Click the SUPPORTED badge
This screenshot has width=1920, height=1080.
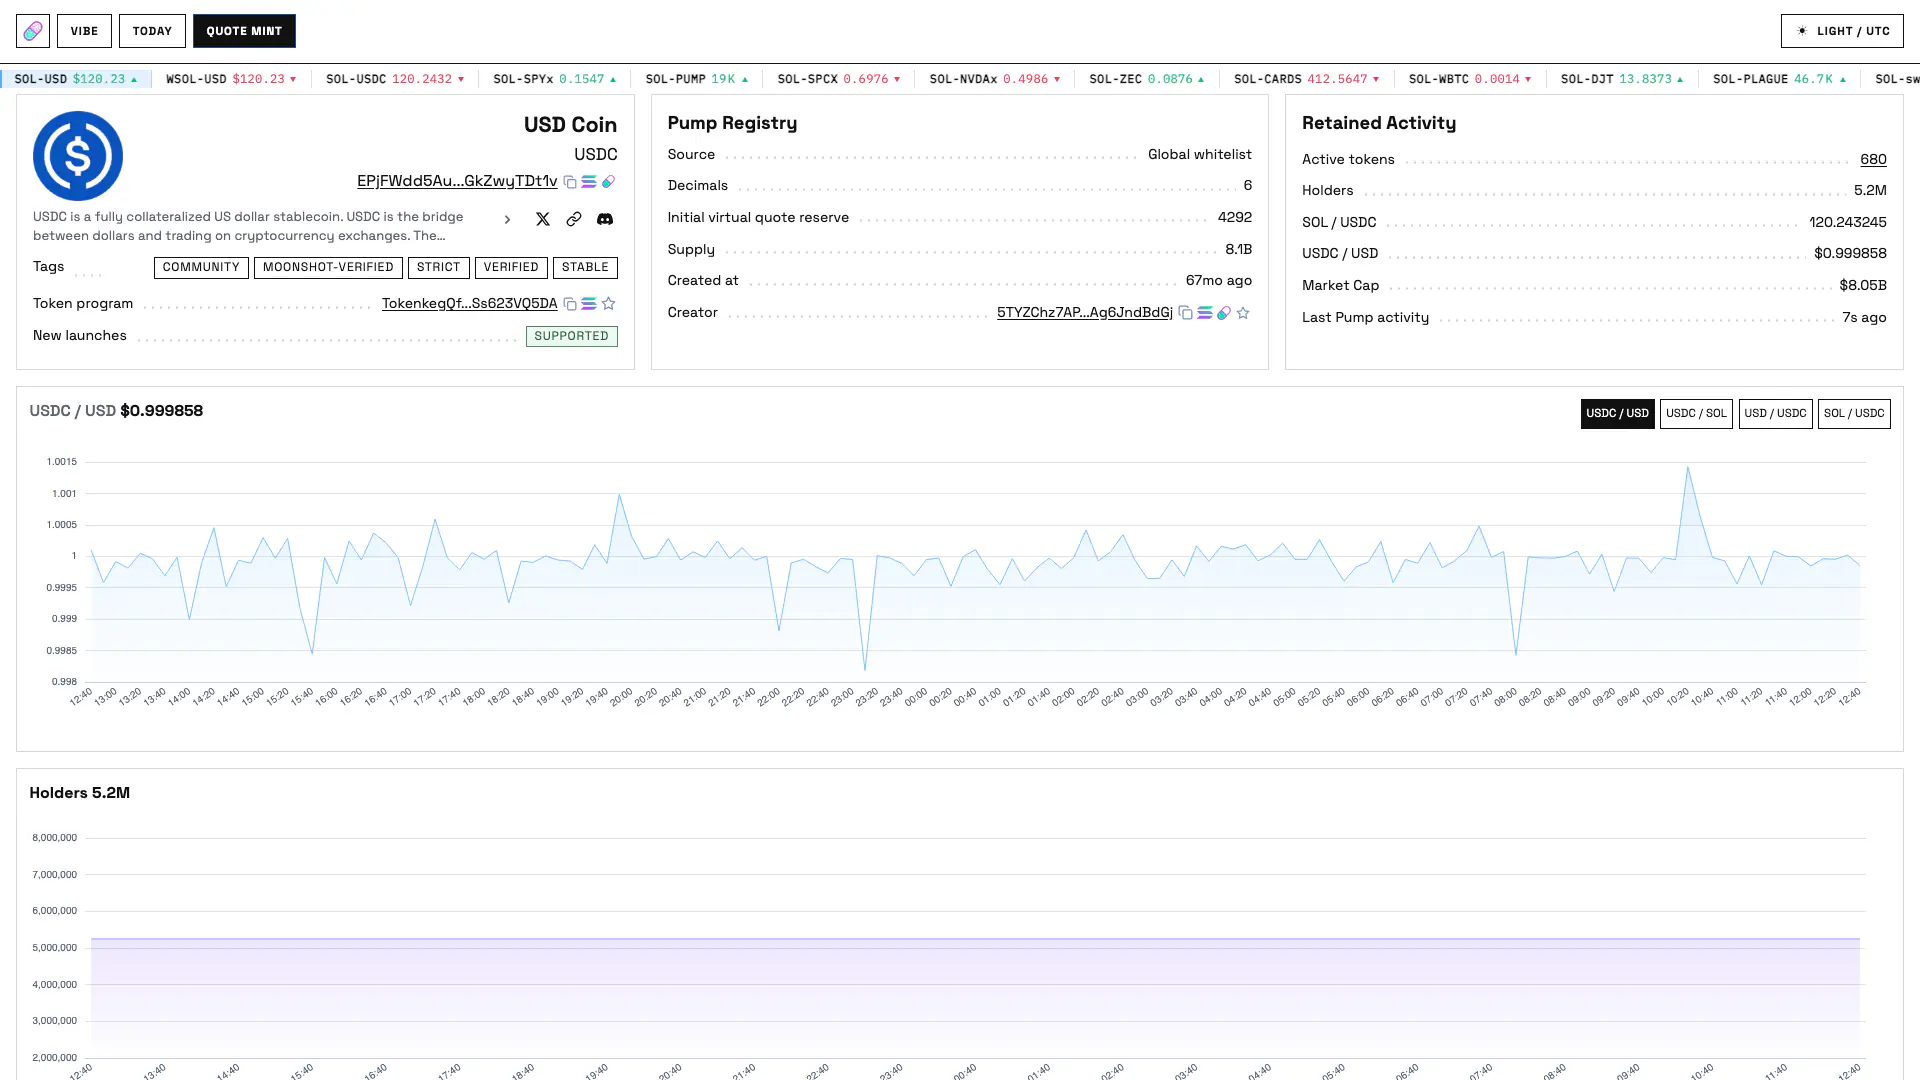(572, 336)
